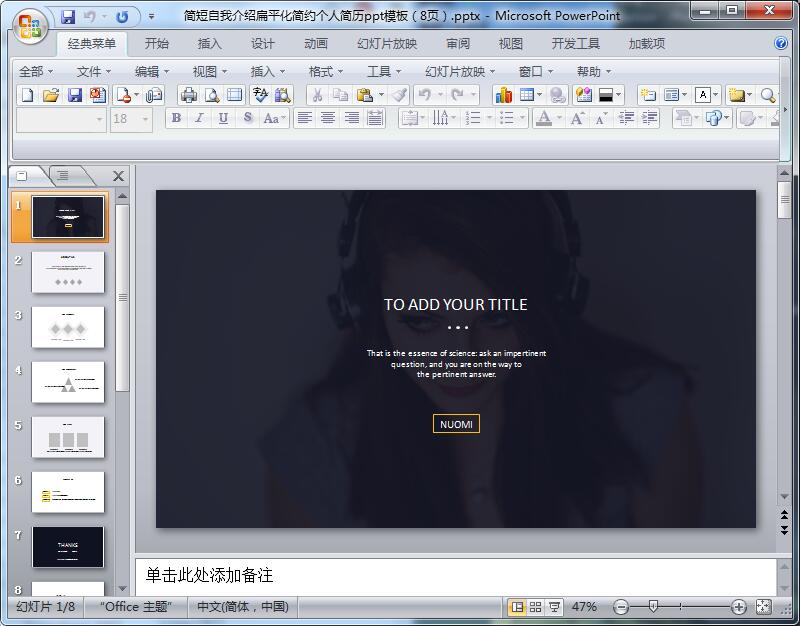Insert a table
Image resolution: width=800 pixels, height=626 pixels.
coord(526,95)
